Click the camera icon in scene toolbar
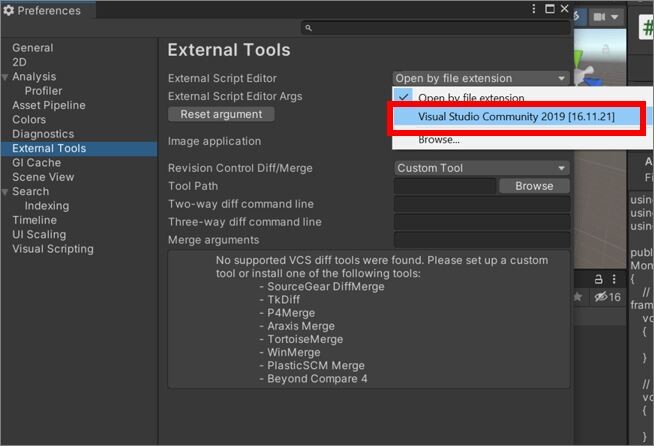Image resolution: width=654 pixels, height=446 pixels. tap(599, 17)
